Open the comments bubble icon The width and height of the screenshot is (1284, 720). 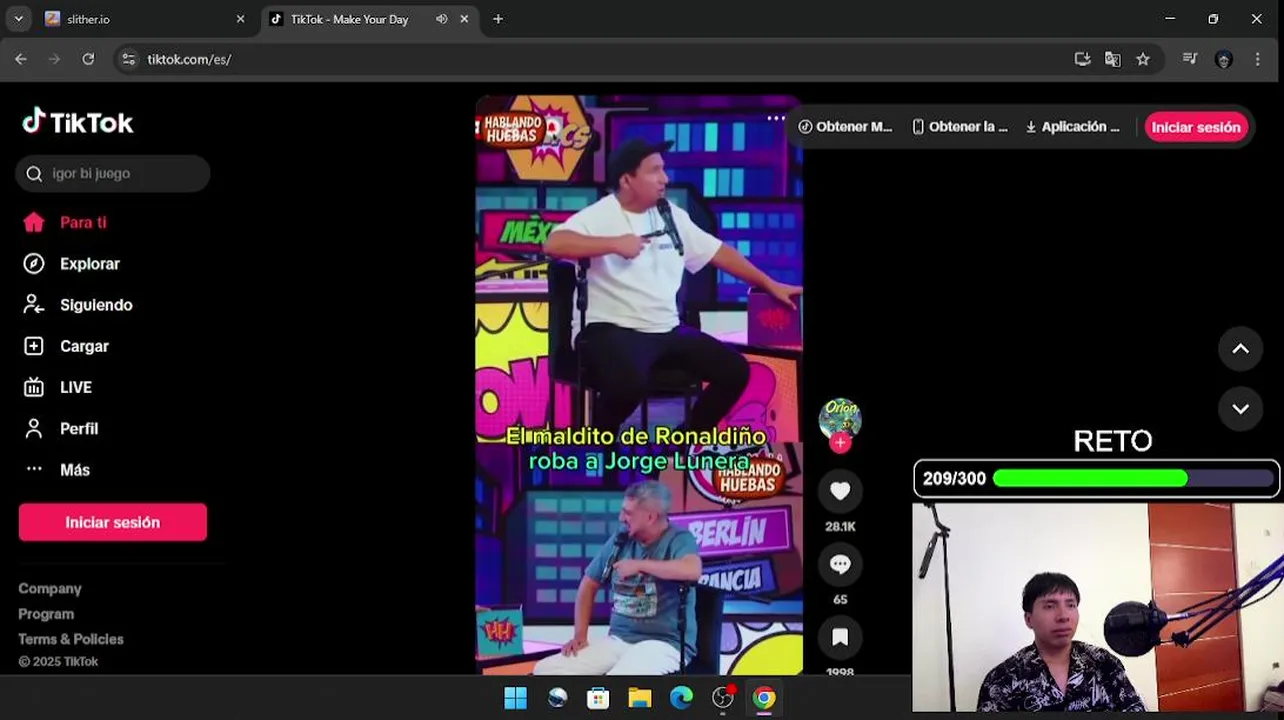[x=840, y=564]
